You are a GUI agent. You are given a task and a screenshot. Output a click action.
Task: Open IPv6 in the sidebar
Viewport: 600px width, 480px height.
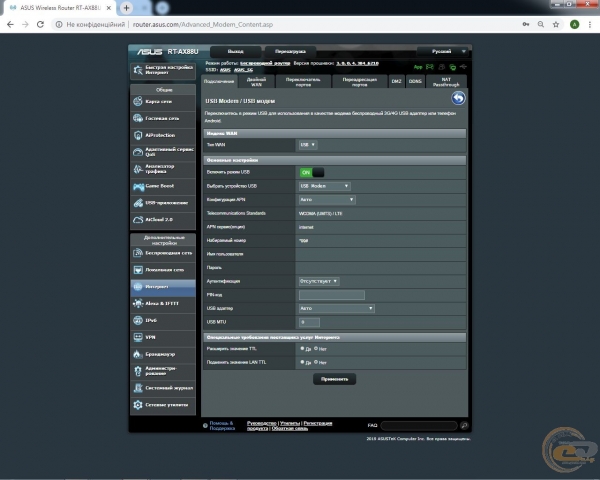163,320
